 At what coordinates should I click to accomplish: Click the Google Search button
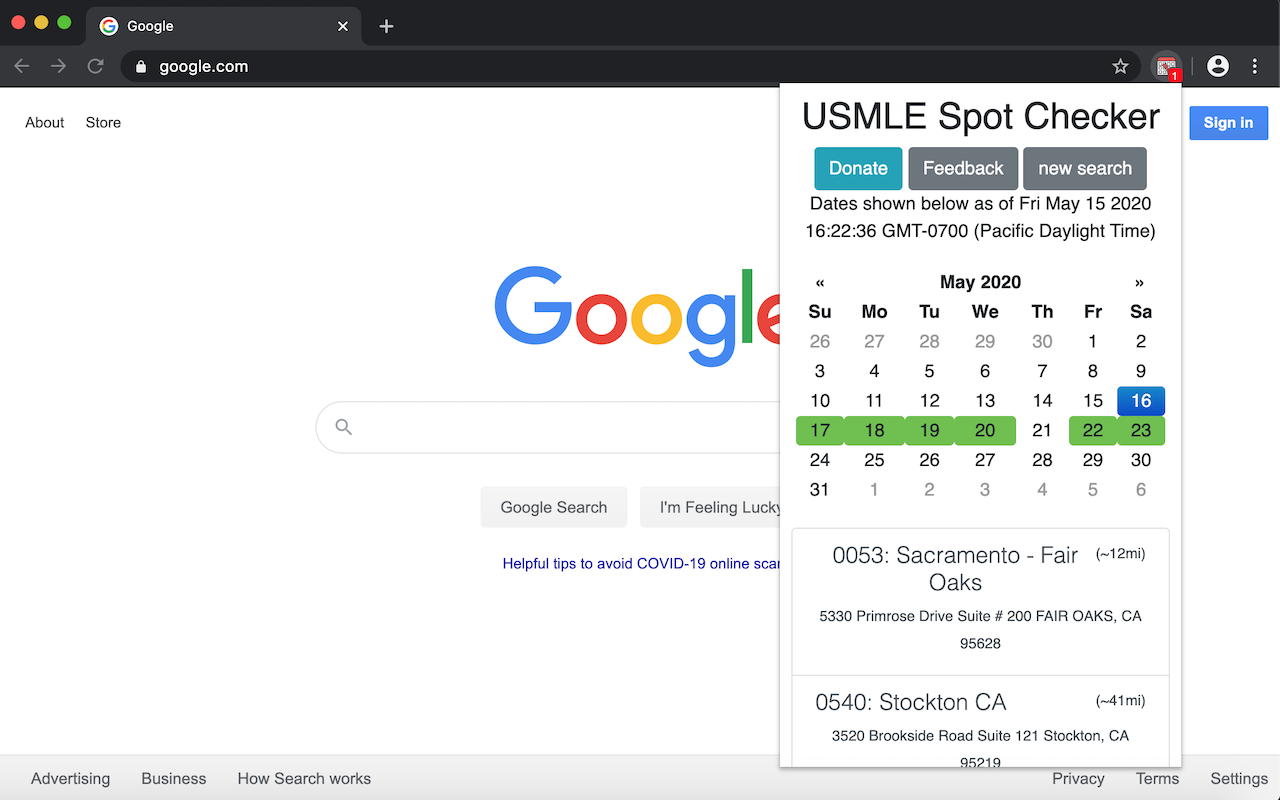click(x=554, y=507)
